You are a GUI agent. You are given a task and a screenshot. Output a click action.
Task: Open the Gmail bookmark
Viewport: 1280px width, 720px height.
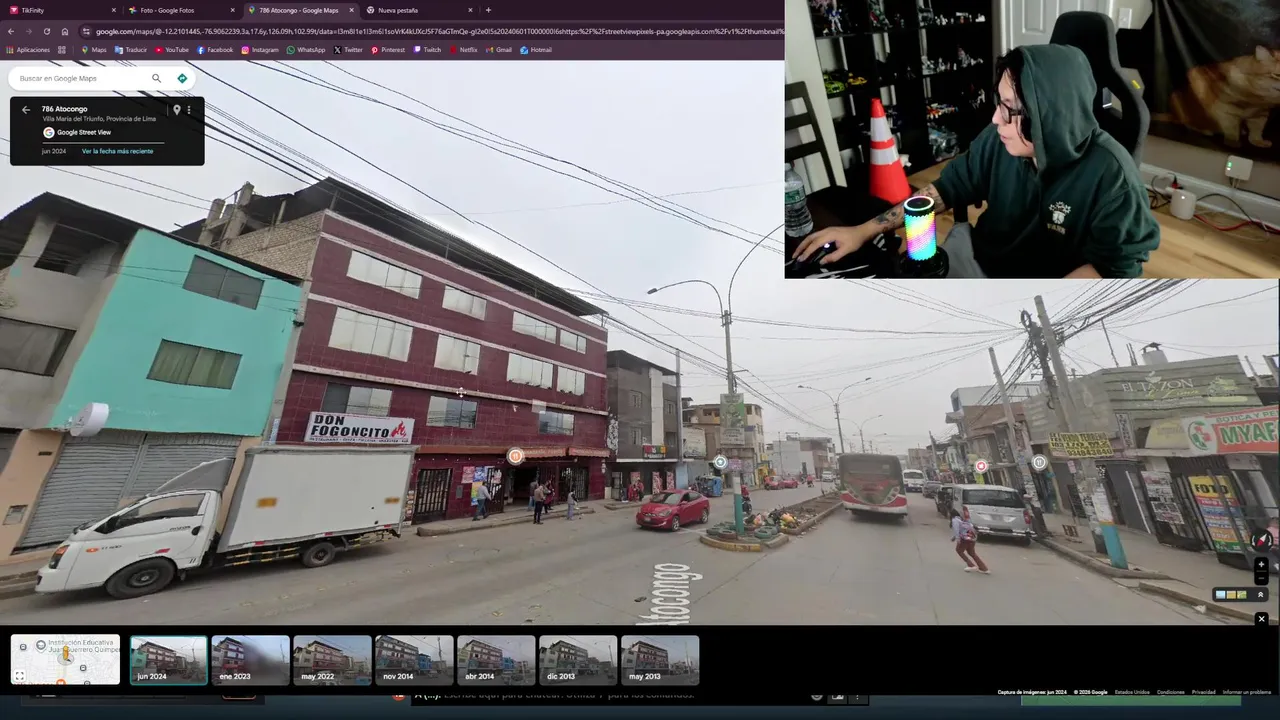pyautogui.click(x=499, y=50)
